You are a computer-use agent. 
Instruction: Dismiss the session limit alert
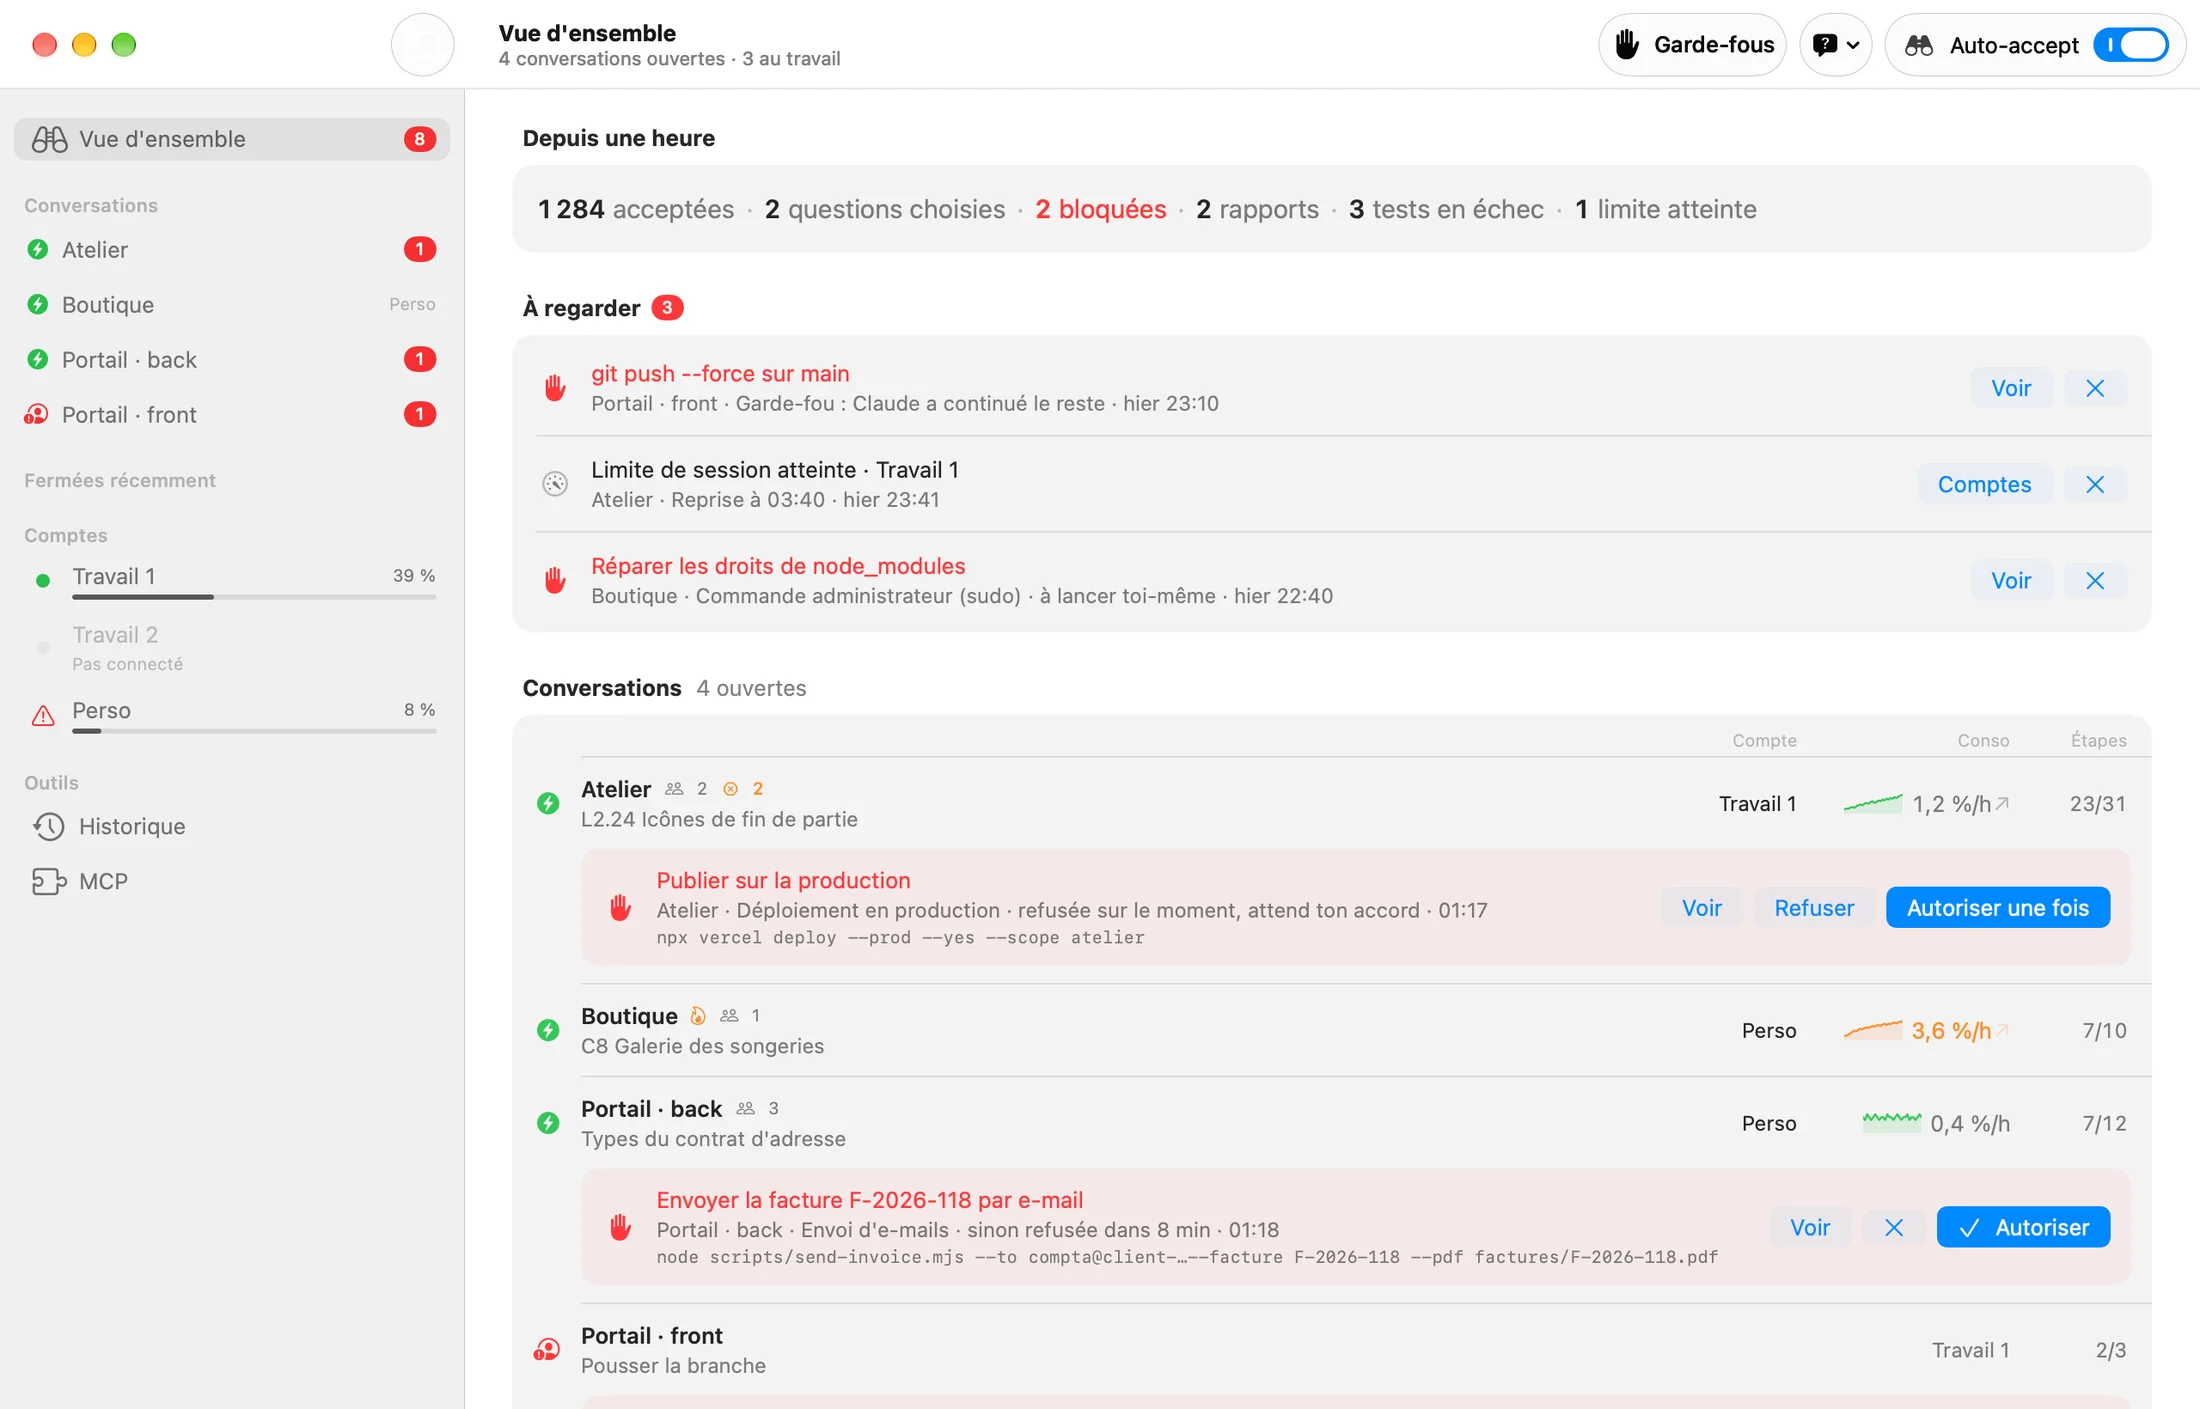pyautogui.click(x=2095, y=484)
